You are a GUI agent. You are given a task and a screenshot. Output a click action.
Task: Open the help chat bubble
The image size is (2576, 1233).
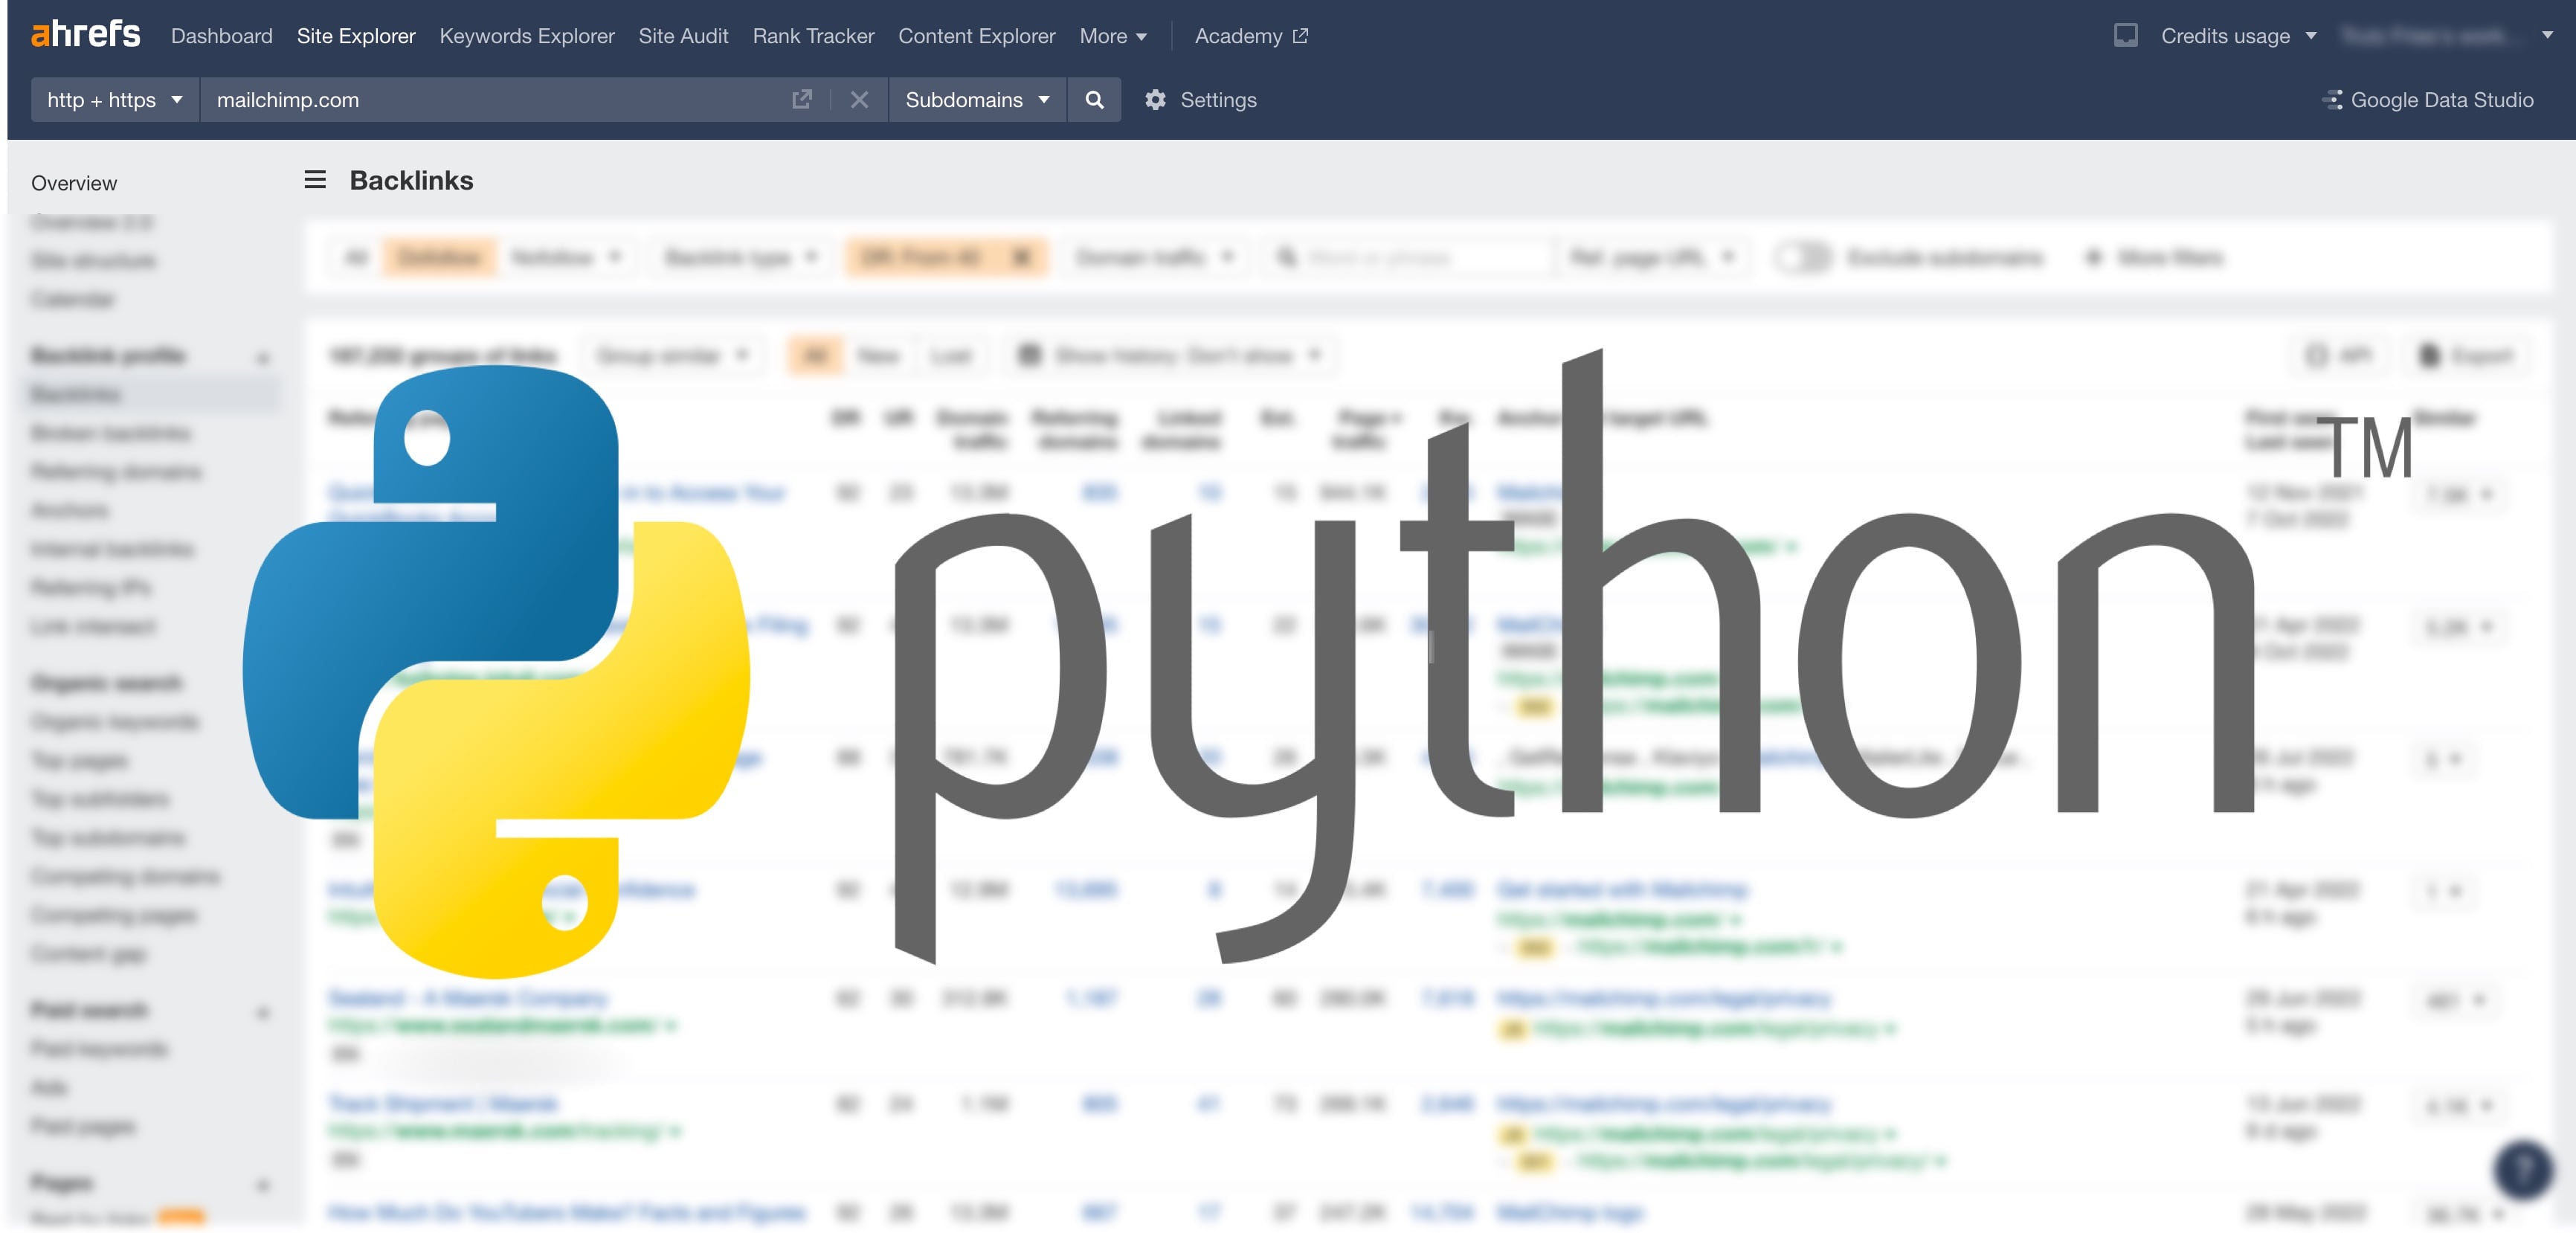click(2520, 1171)
